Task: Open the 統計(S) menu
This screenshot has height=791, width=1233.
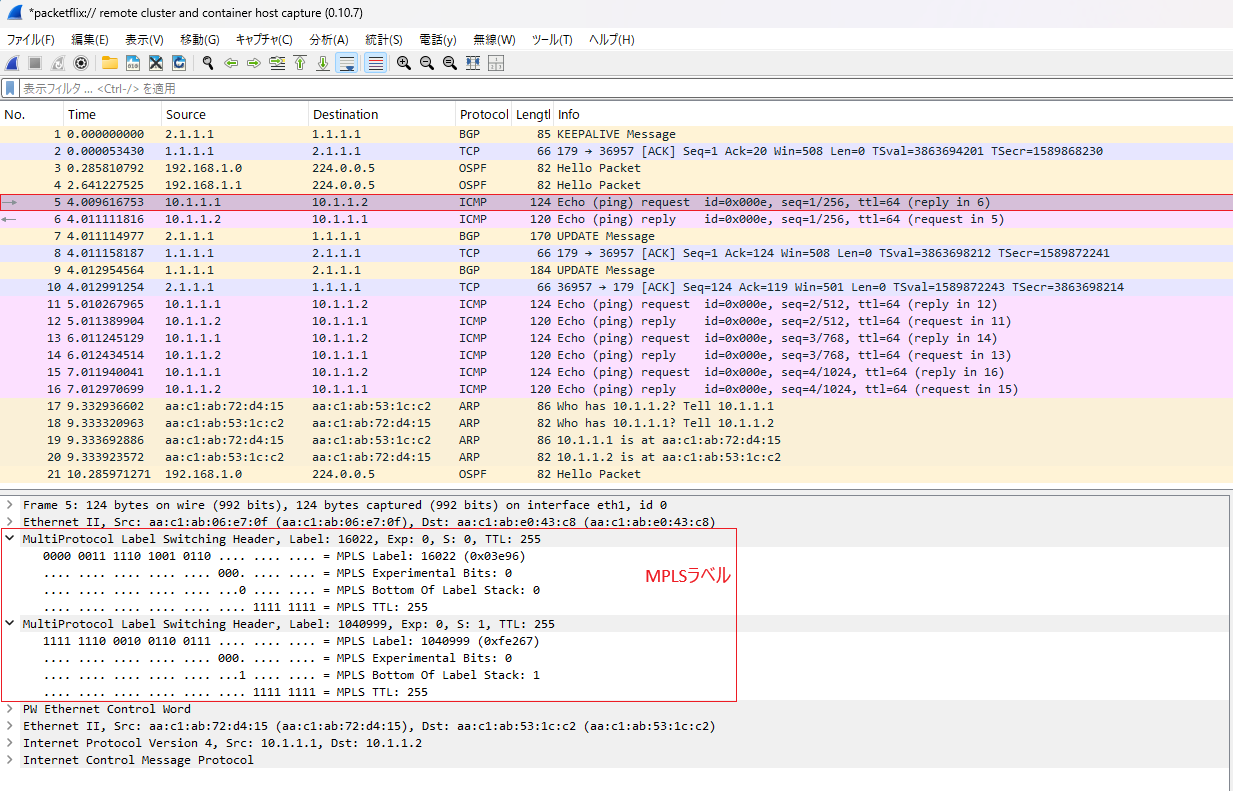Action: tap(383, 40)
